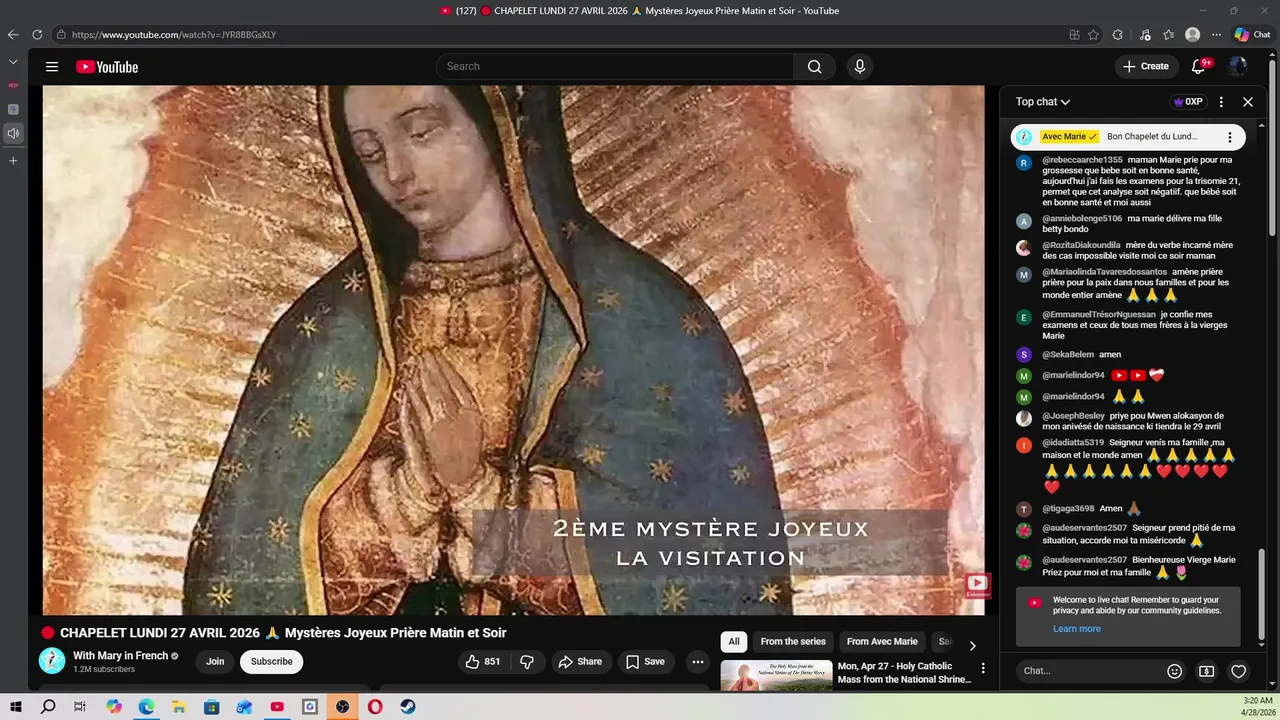Screen dimensions: 1280x720
Task: Open Task View on the taskbar
Action: 80,707
